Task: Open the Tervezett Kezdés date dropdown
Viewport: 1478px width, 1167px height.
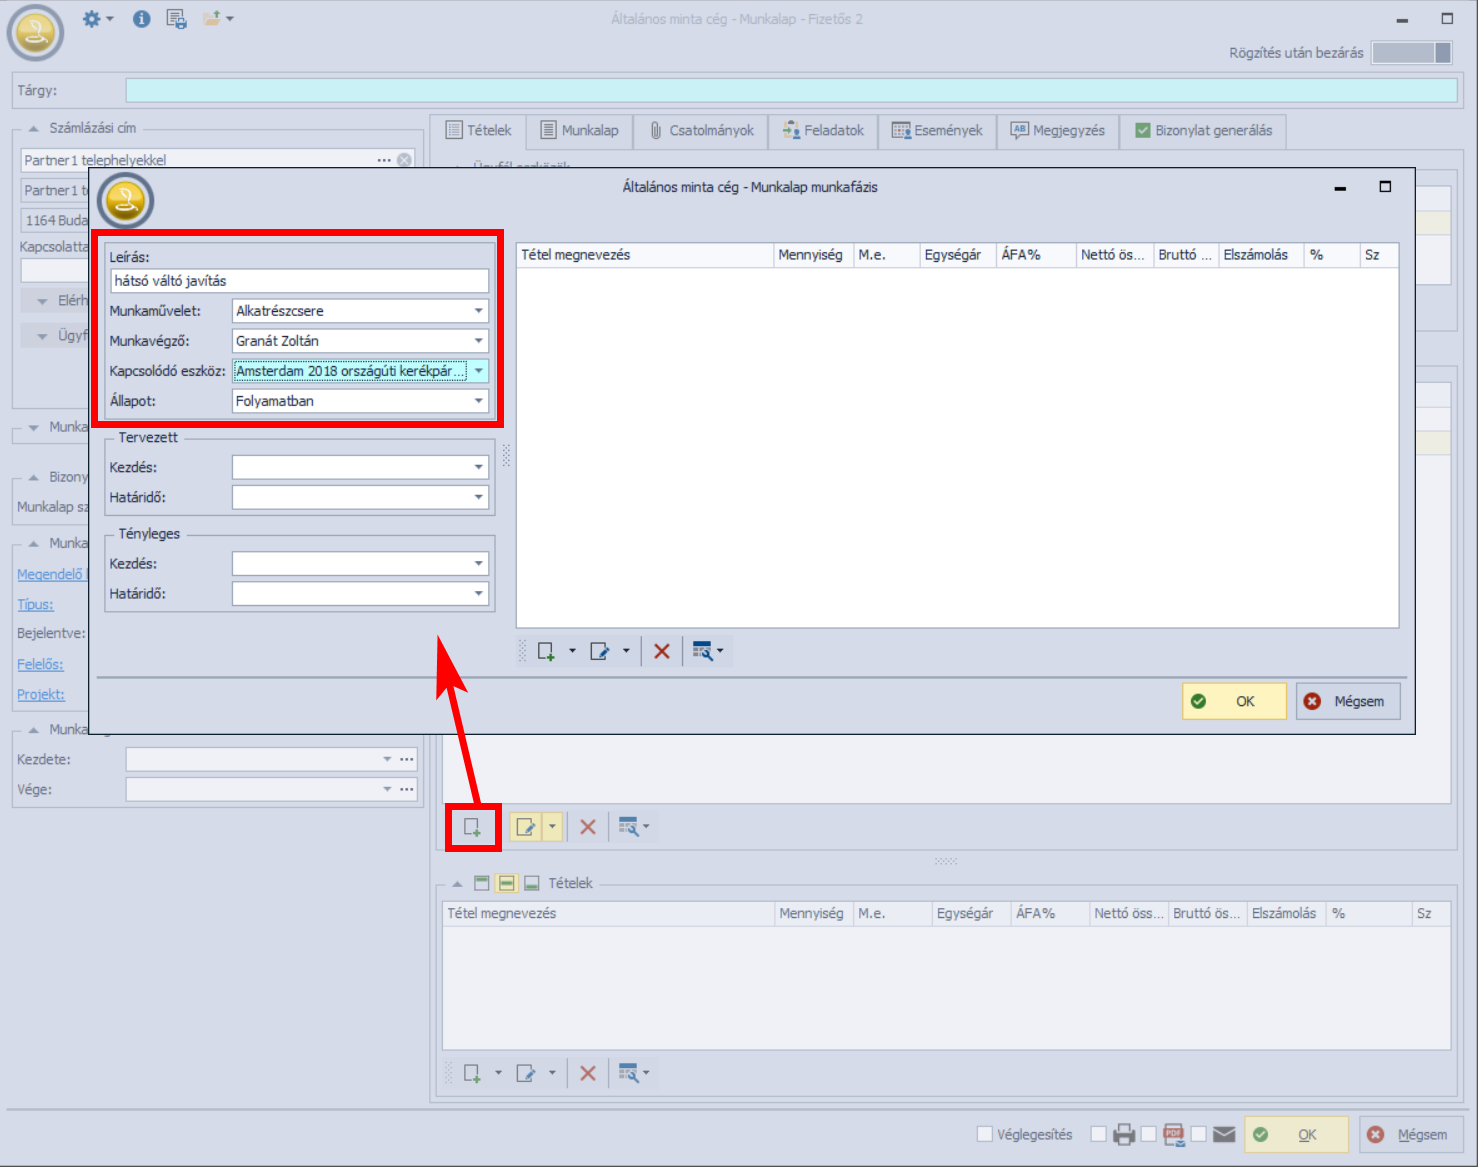Action: [479, 467]
